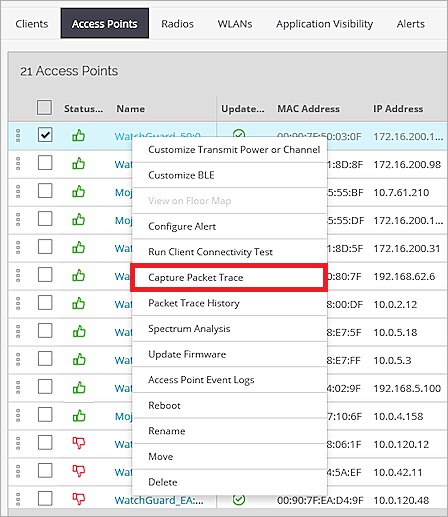Select the Access Points tab
Viewport: 448px width, 517px height.
click(105, 24)
